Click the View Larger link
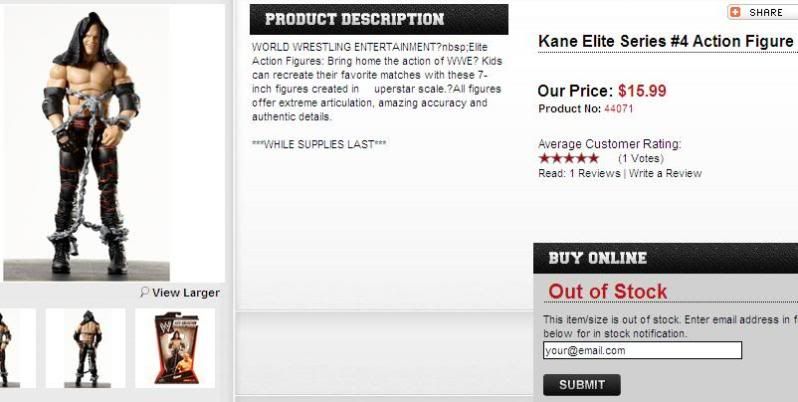Screen dimensions: 798x402 pos(186,293)
